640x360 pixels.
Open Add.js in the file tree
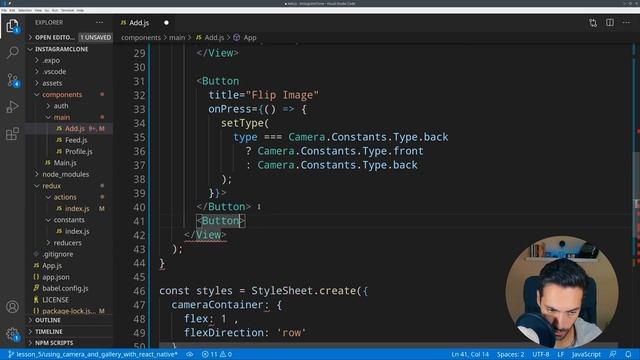pyautogui.click(x=70, y=129)
